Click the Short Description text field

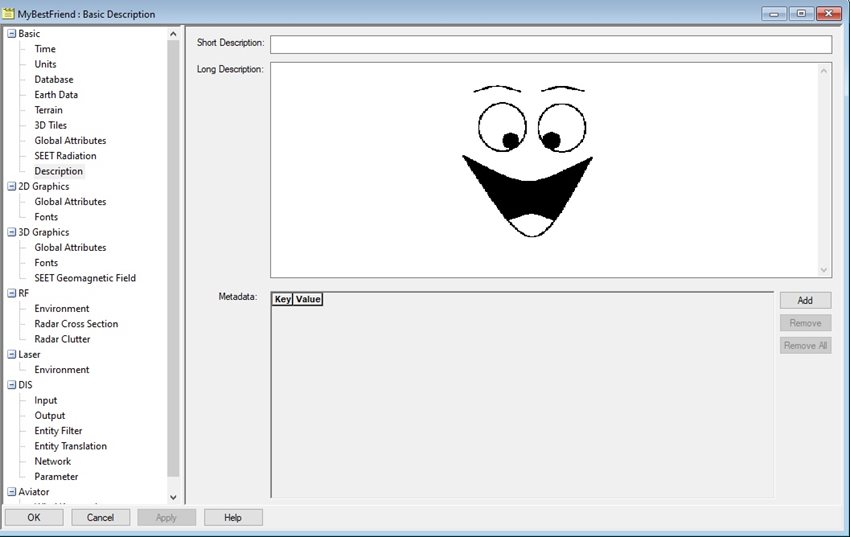(x=550, y=44)
